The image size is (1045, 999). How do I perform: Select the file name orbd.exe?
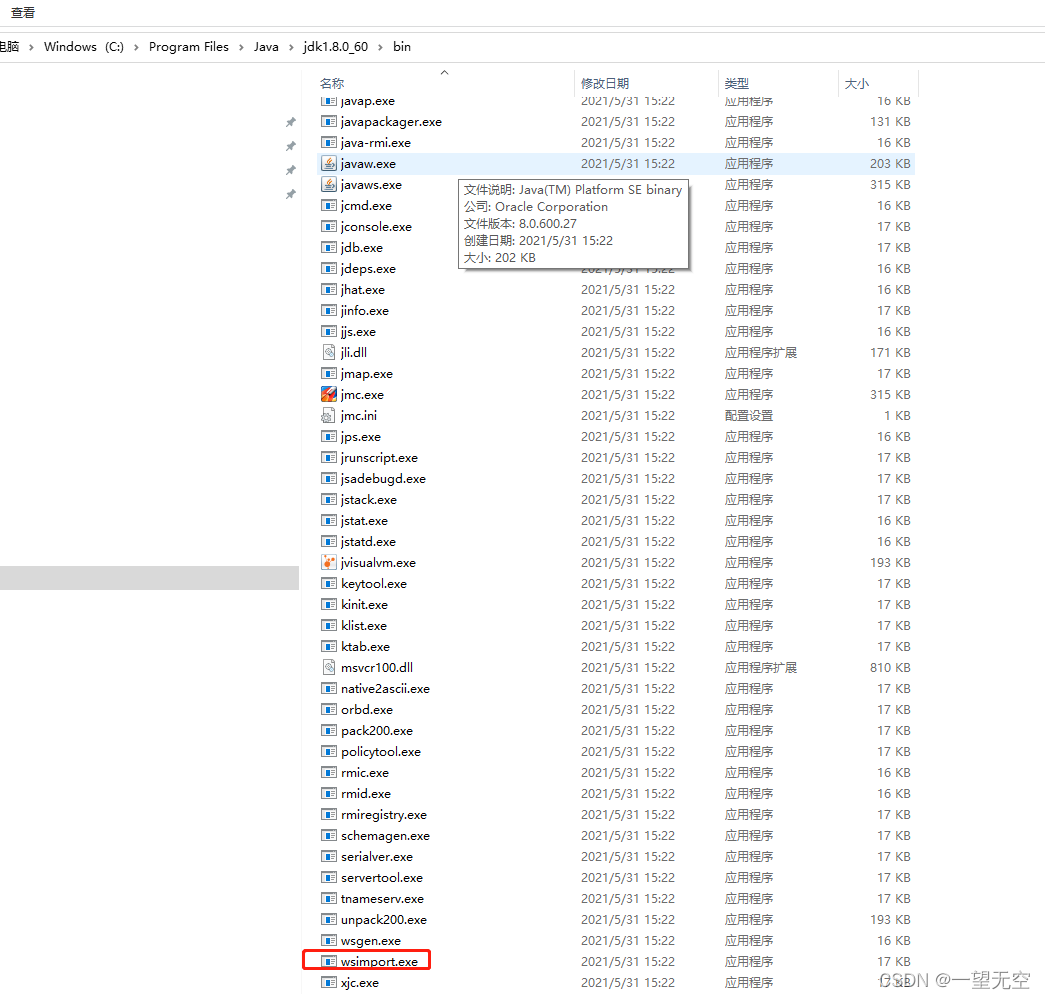367,710
